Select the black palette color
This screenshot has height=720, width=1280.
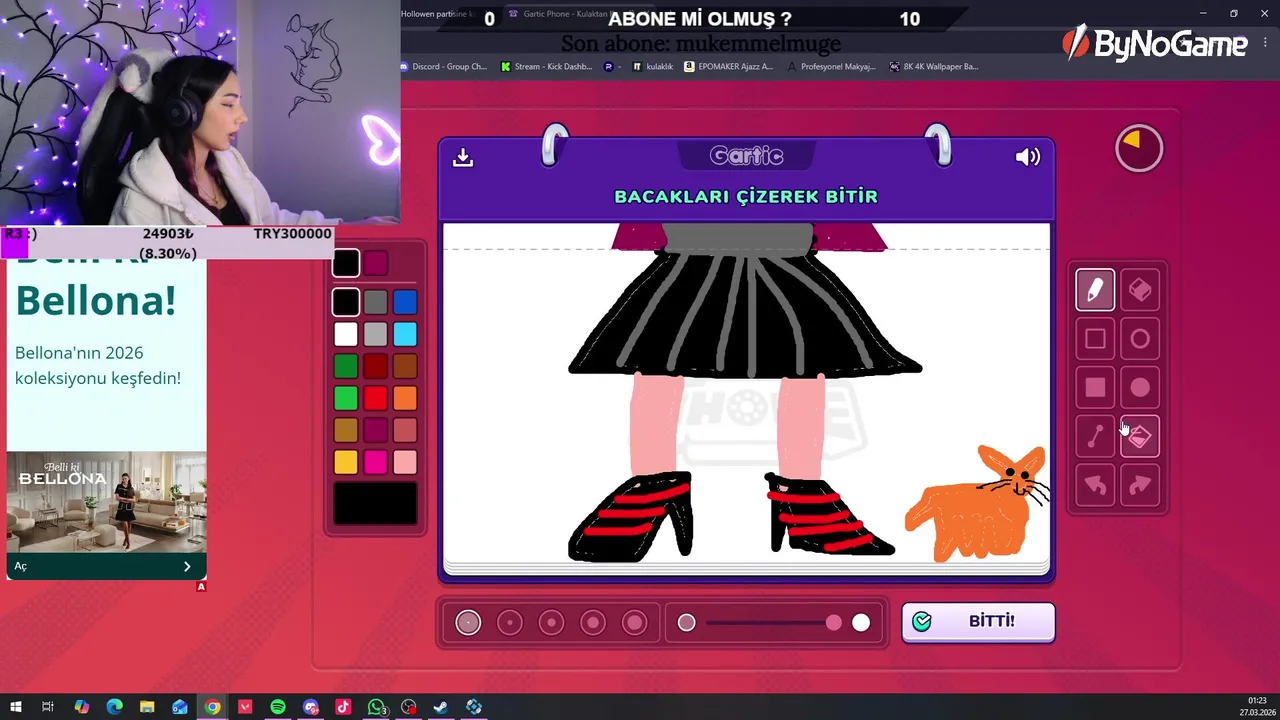pos(346,302)
